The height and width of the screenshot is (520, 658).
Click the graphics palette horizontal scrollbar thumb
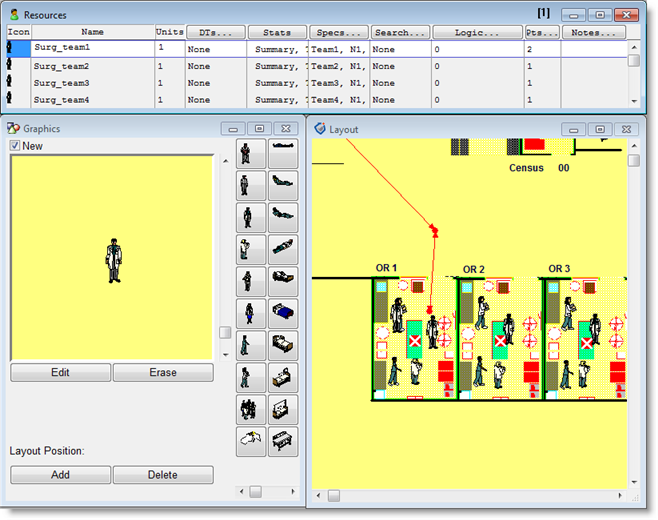coord(255,492)
